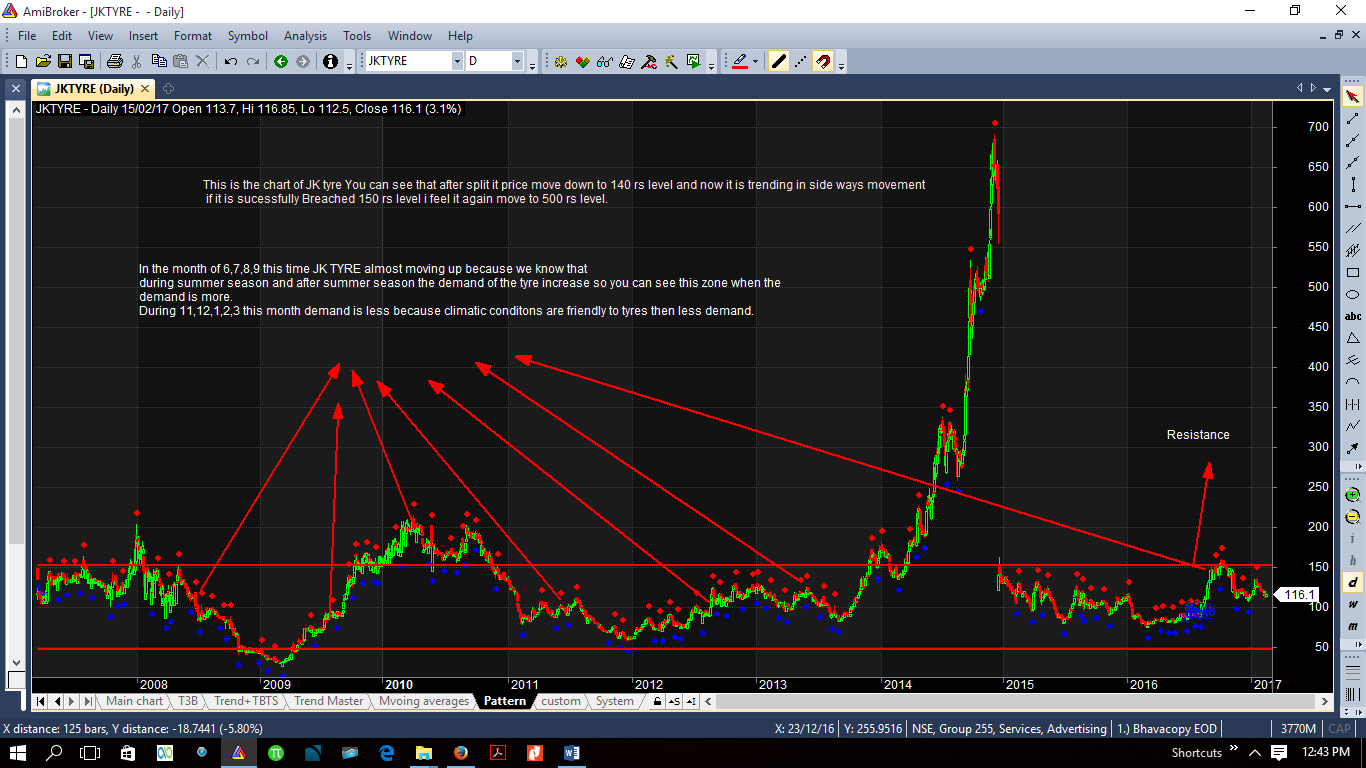The width and height of the screenshot is (1366, 768).
Task: Click the yellow Zoom Out icon
Action: click(1352, 516)
